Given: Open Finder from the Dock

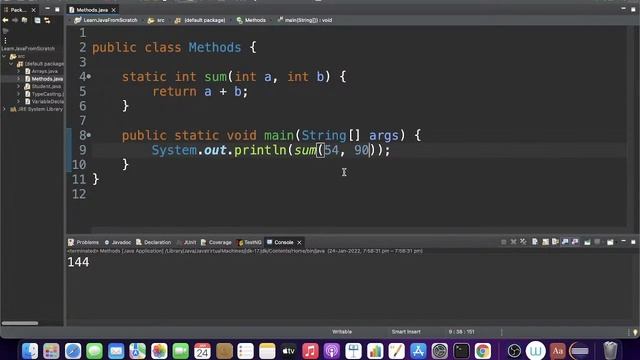Looking at the screenshot, I should (x=30, y=351).
